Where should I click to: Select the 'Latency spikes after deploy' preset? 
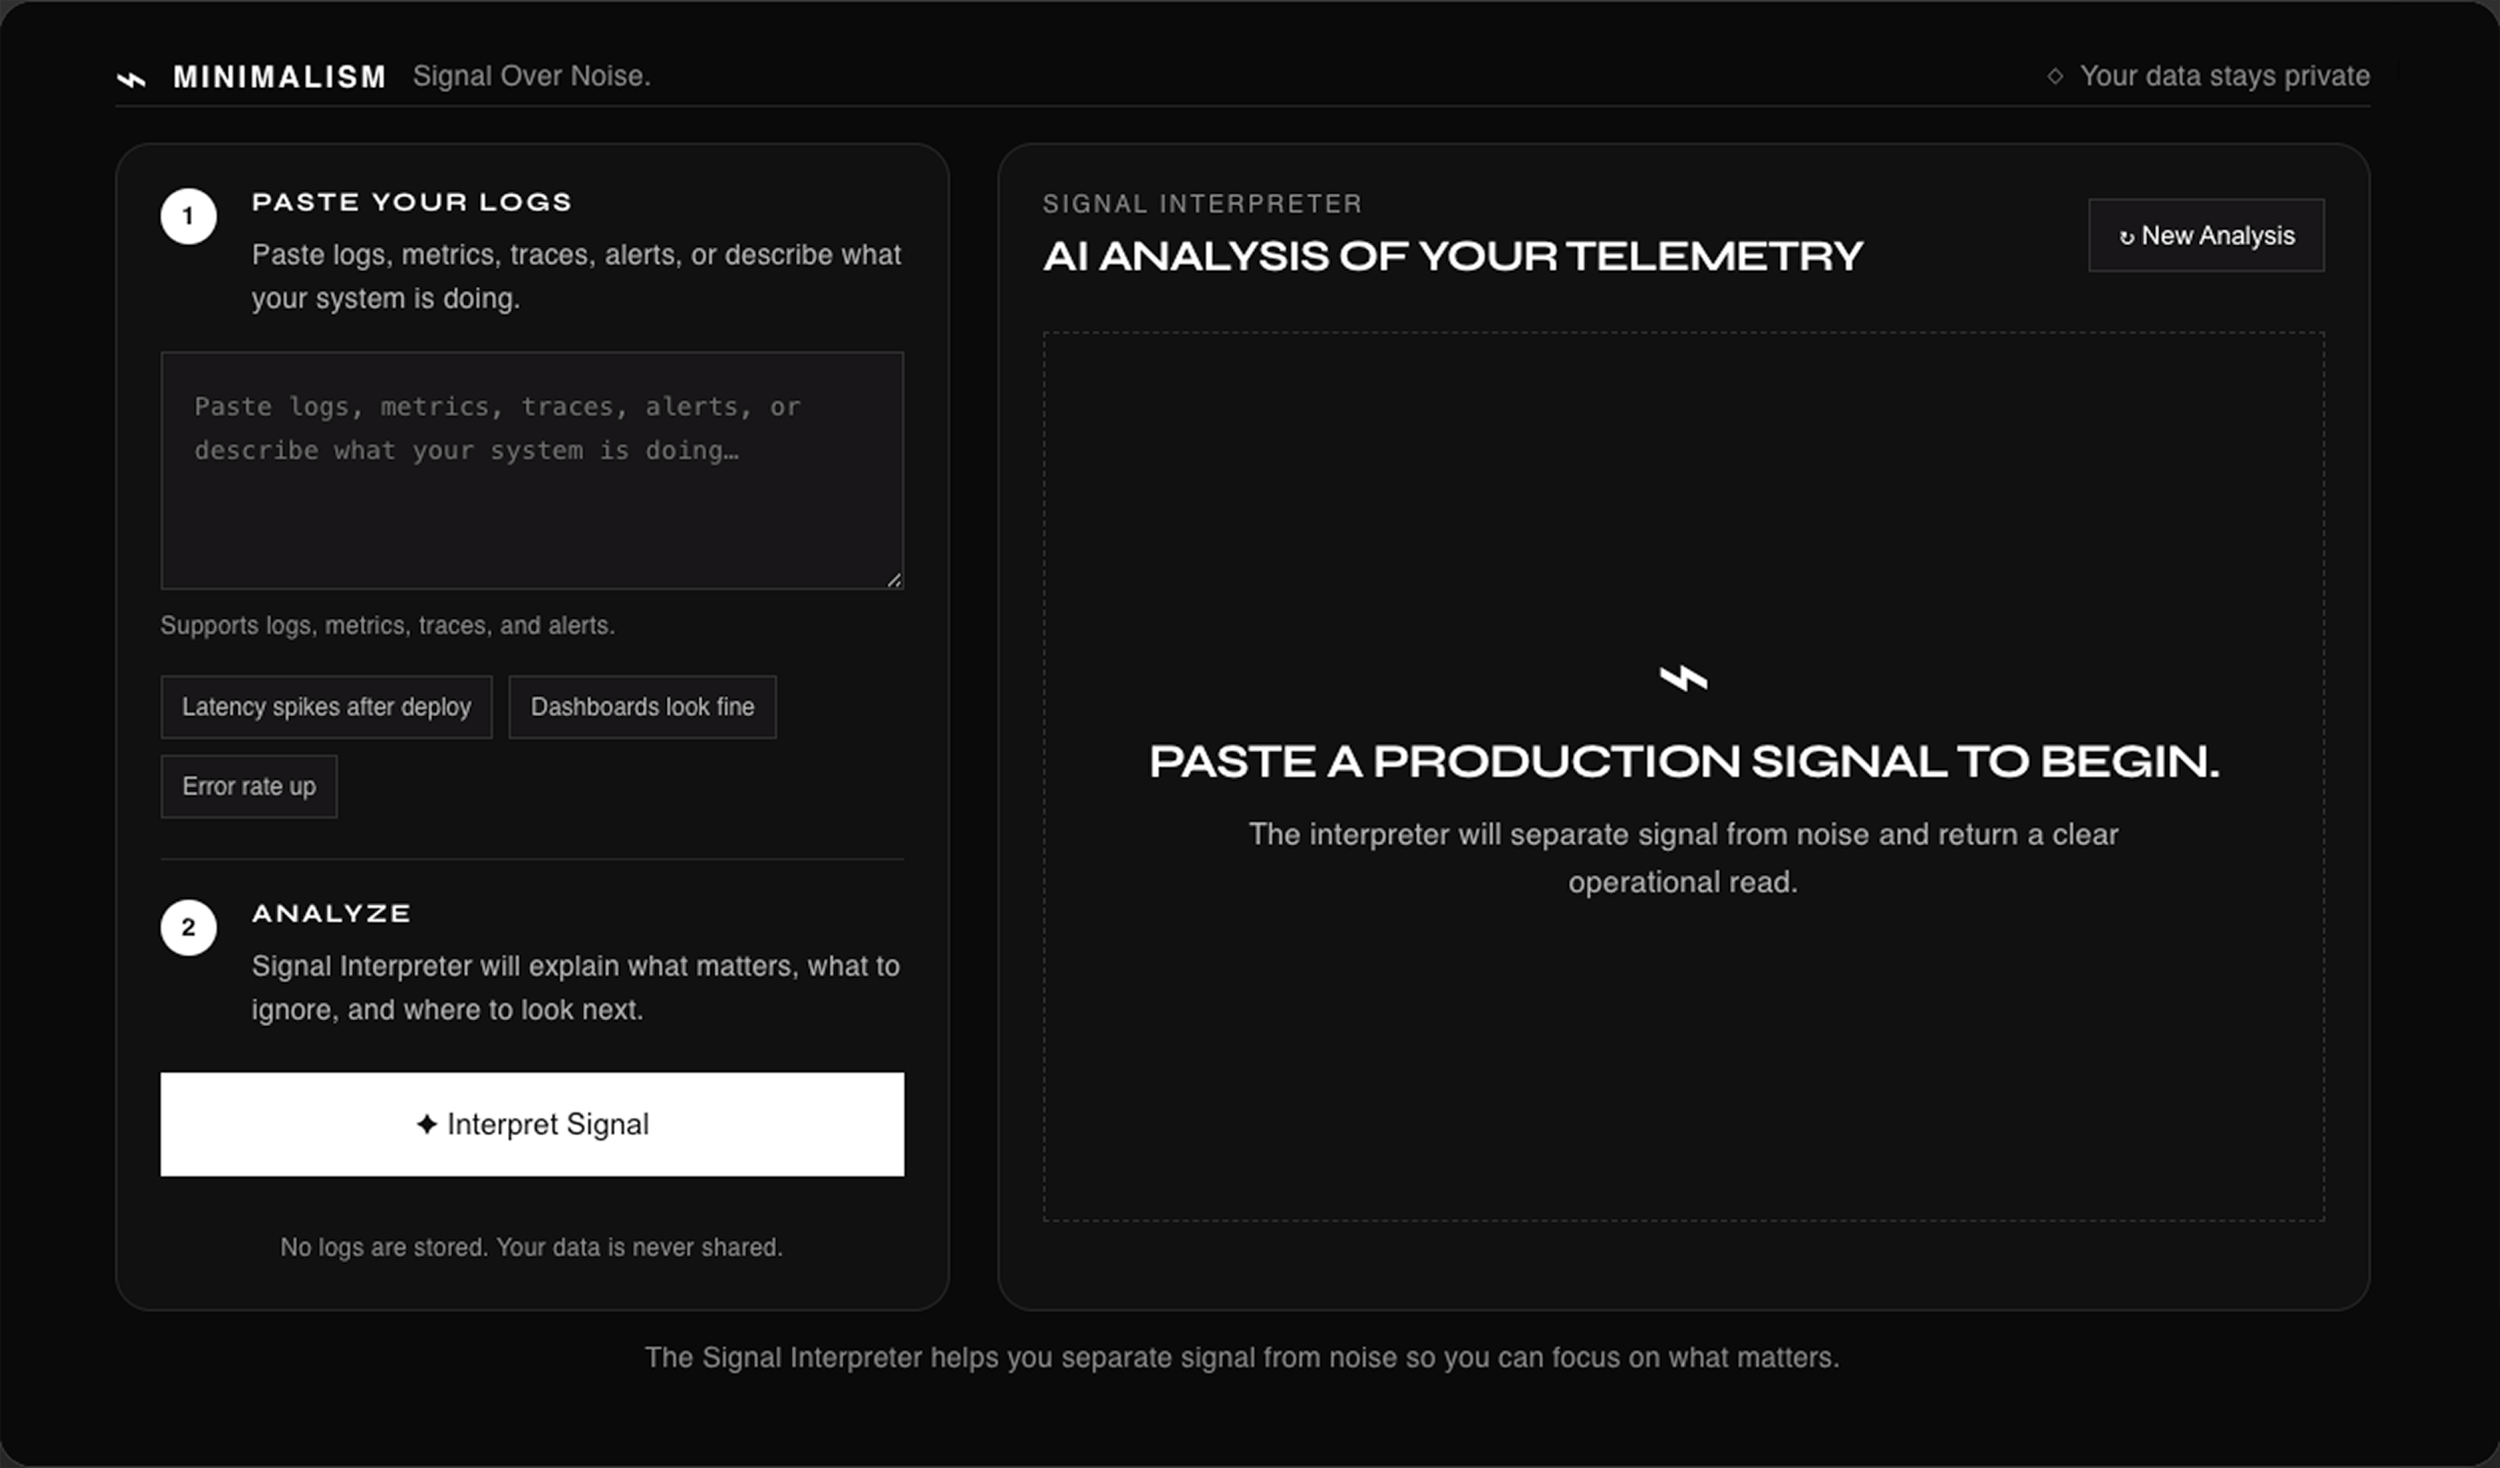(326, 707)
